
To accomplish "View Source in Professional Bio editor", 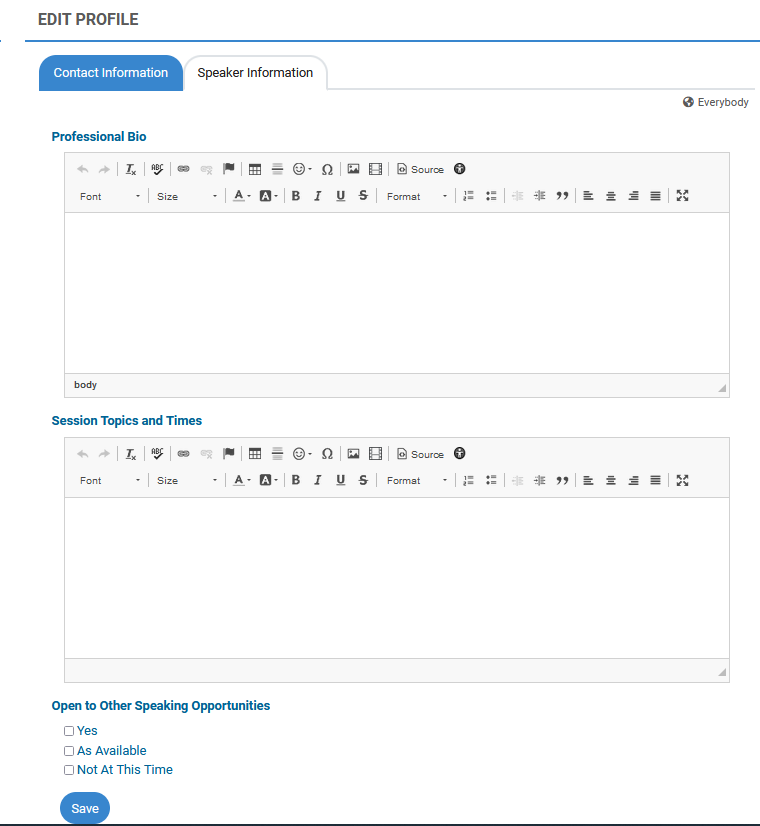I will (x=420, y=170).
